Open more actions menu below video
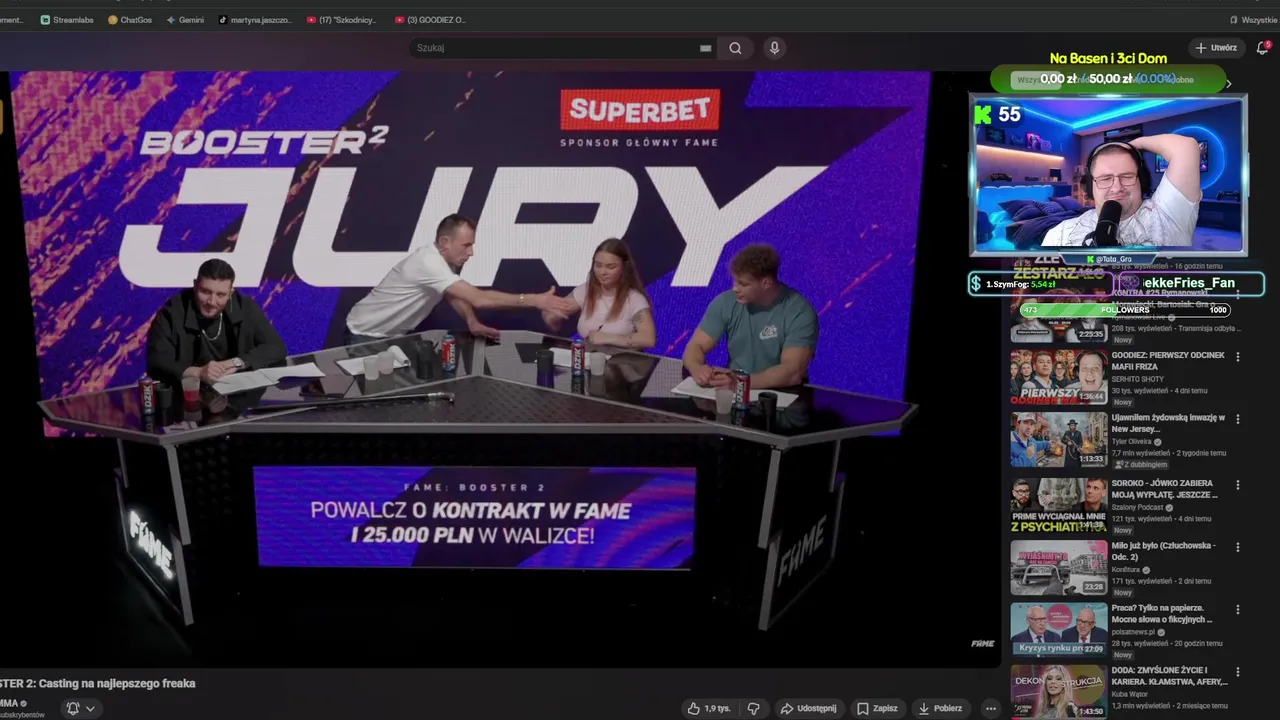 coord(991,708)
